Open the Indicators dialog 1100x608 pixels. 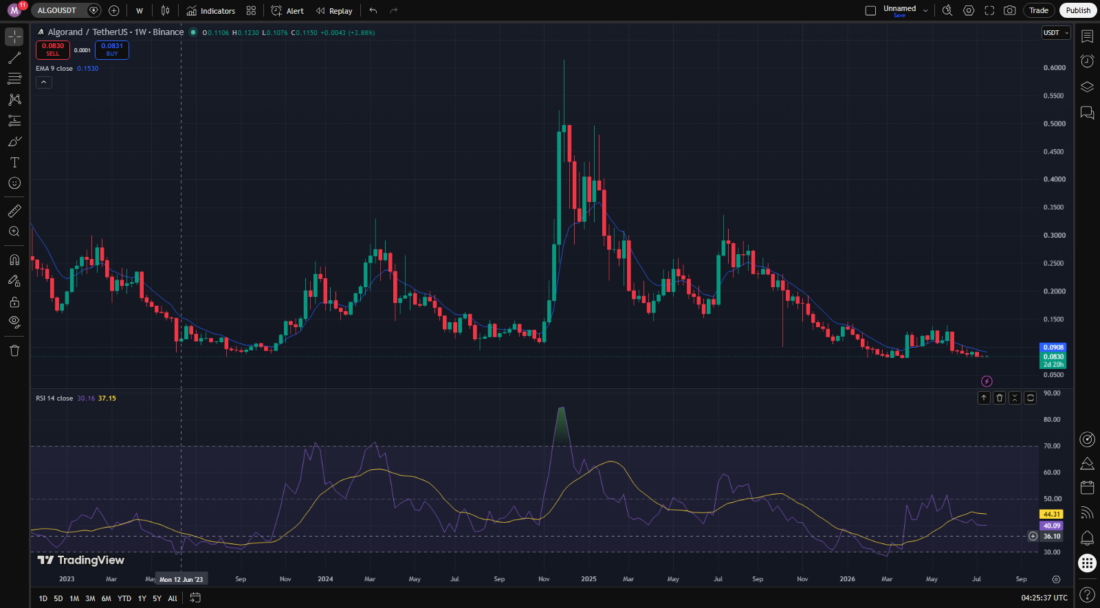[x=210, y=11]
